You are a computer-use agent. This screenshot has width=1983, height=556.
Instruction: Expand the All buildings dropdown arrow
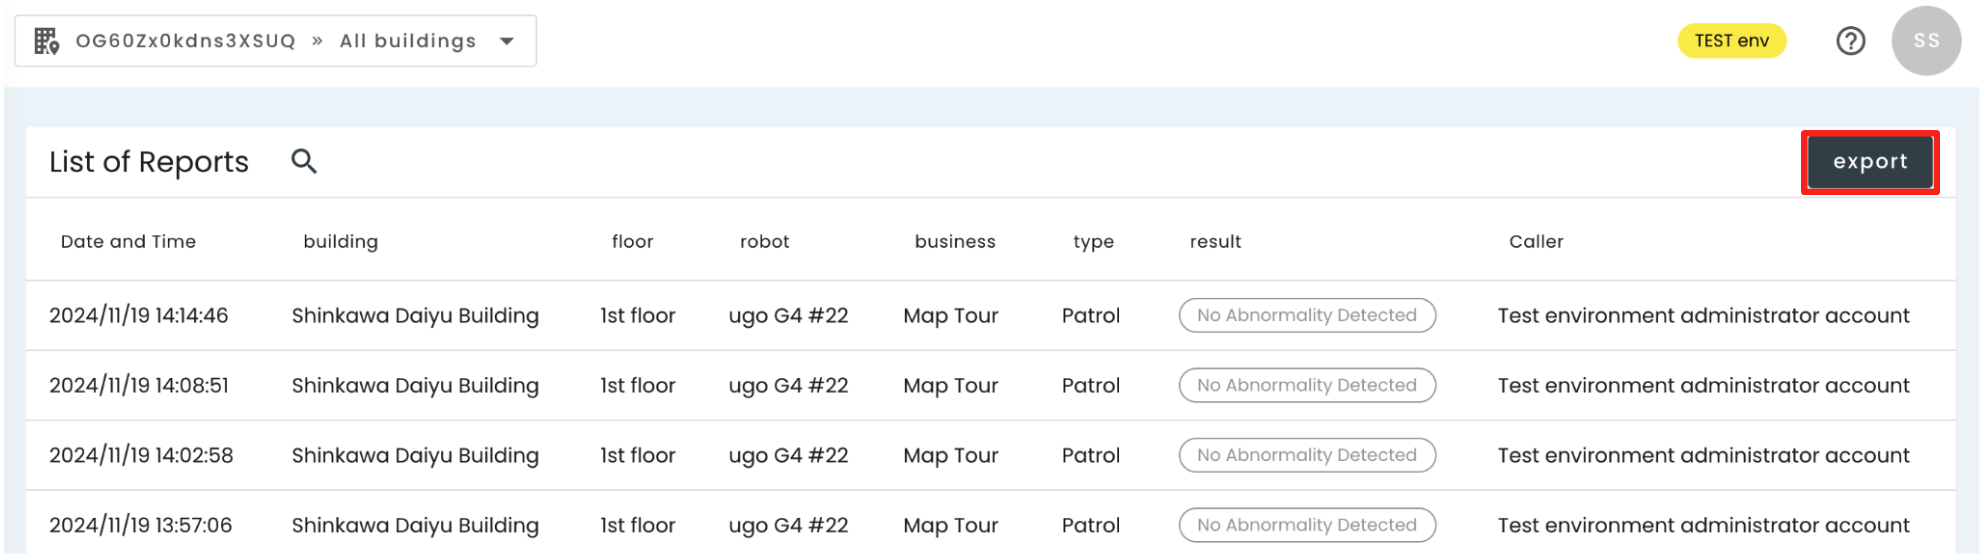(x=507, y=41)
